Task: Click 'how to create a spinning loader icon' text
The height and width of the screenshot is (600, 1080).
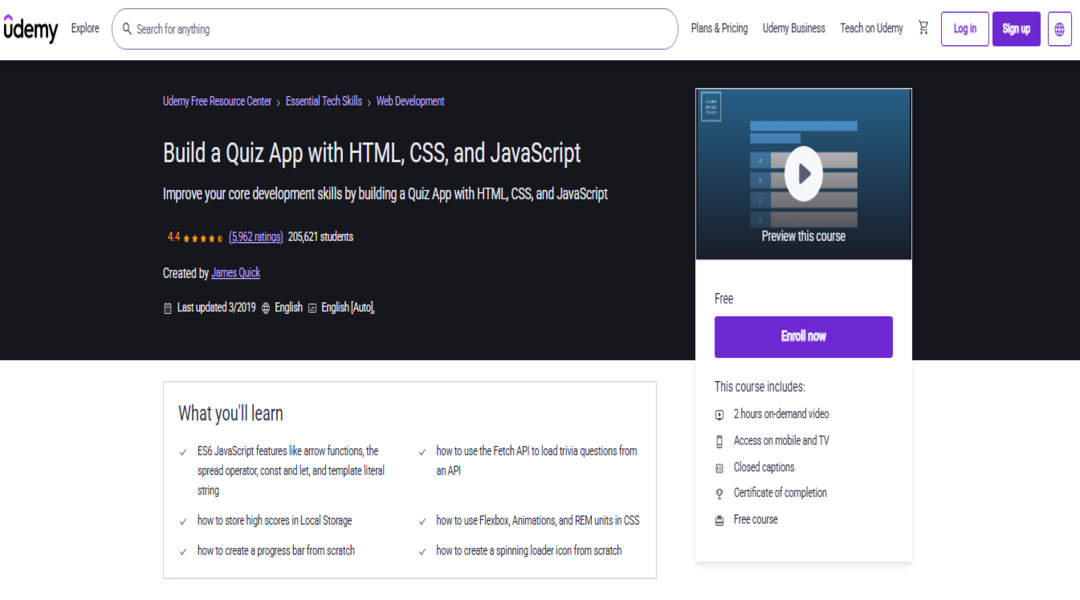Action: tap(528, 551)
